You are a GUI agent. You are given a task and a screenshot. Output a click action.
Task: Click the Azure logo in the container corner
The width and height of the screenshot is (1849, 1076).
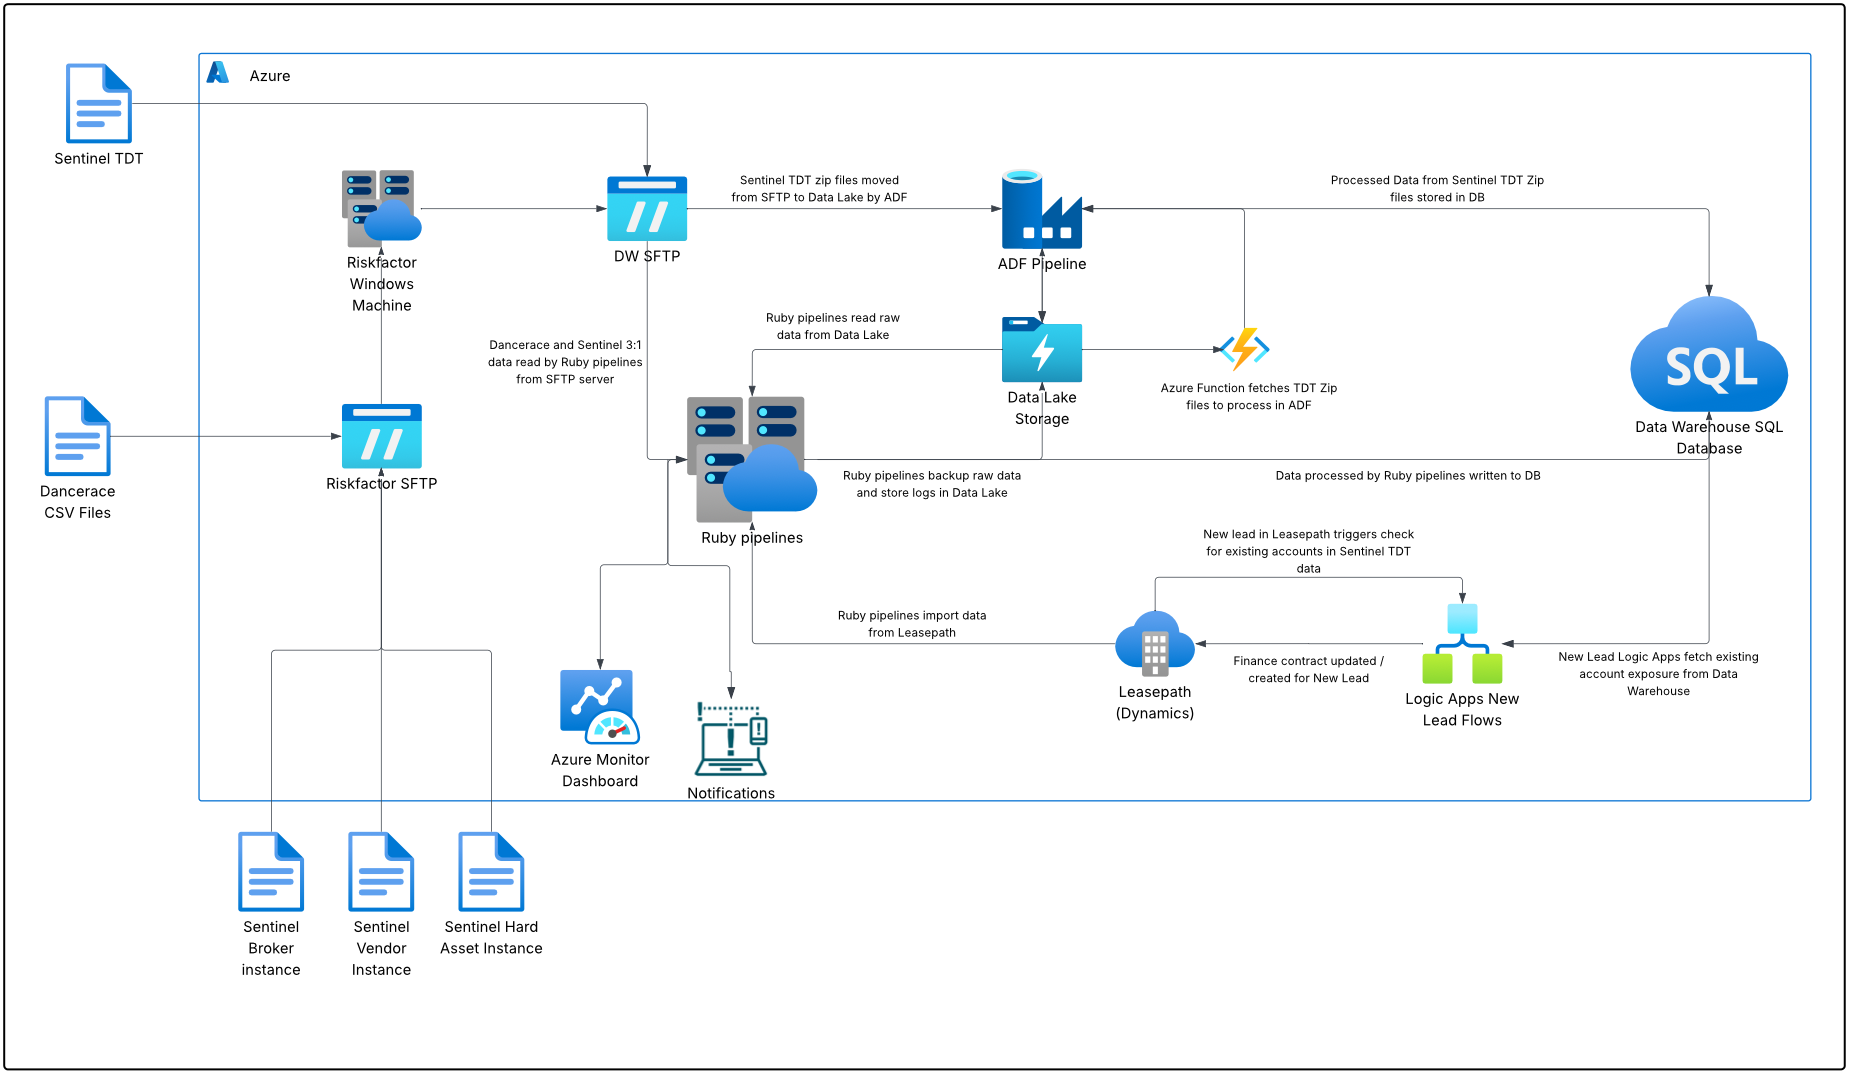(218, 73)
